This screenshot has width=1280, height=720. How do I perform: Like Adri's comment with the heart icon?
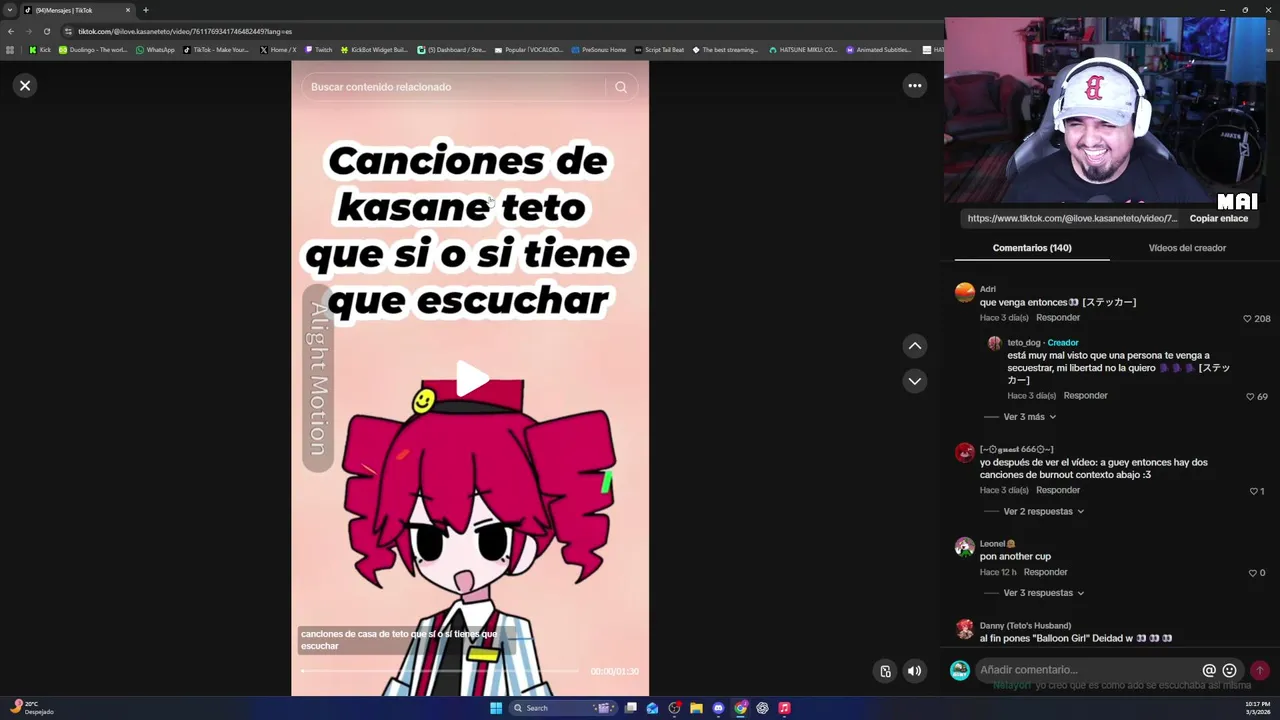coord(1247,319)
